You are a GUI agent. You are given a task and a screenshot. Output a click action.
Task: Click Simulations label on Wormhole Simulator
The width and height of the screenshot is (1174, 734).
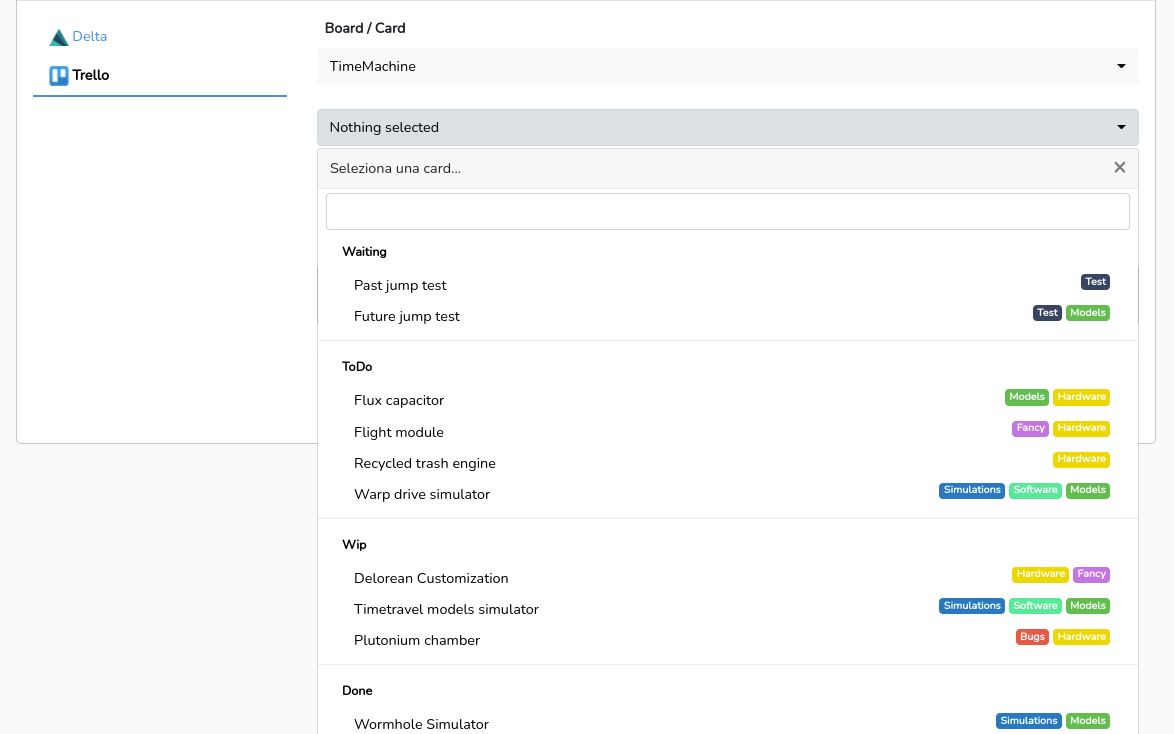pos(1029,721)
